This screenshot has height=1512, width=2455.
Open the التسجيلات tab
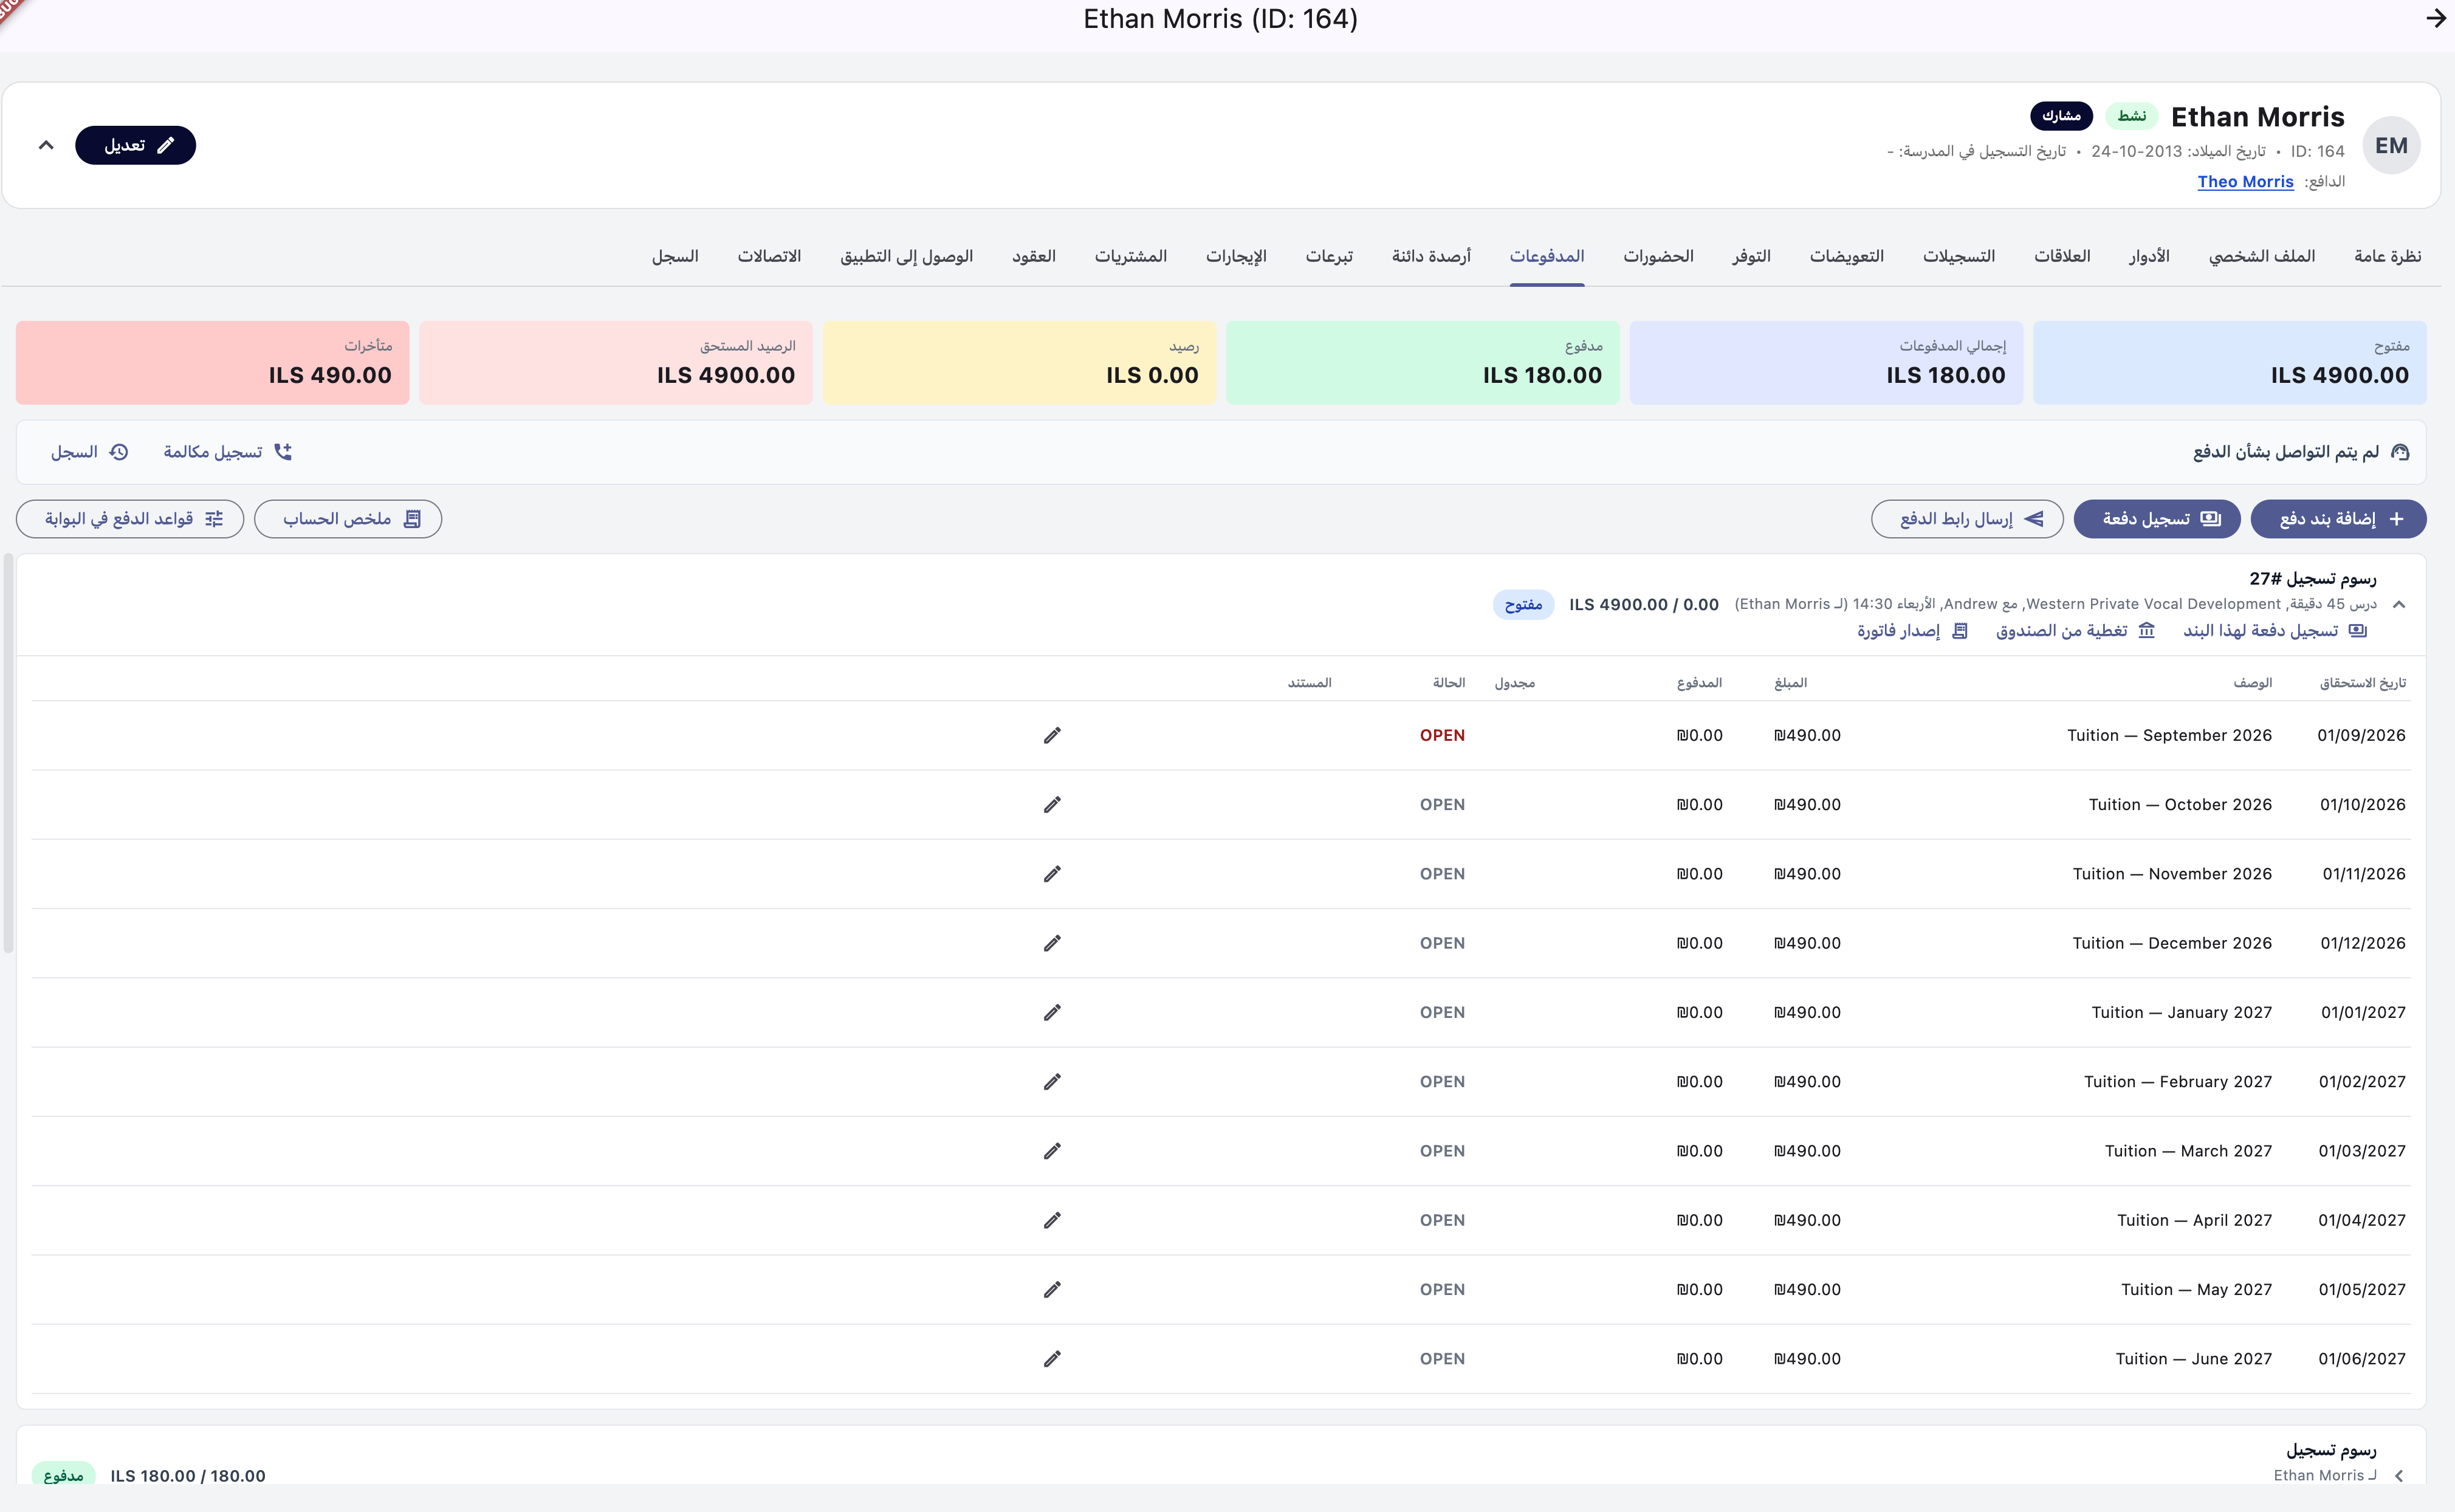pyautogui.click(x=1958, y=256)
